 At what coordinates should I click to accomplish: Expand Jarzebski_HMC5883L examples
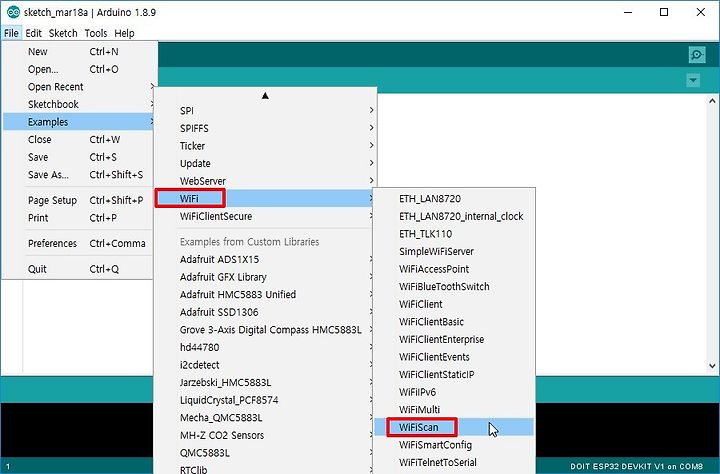pyautogui.click(x=265, y=383)
